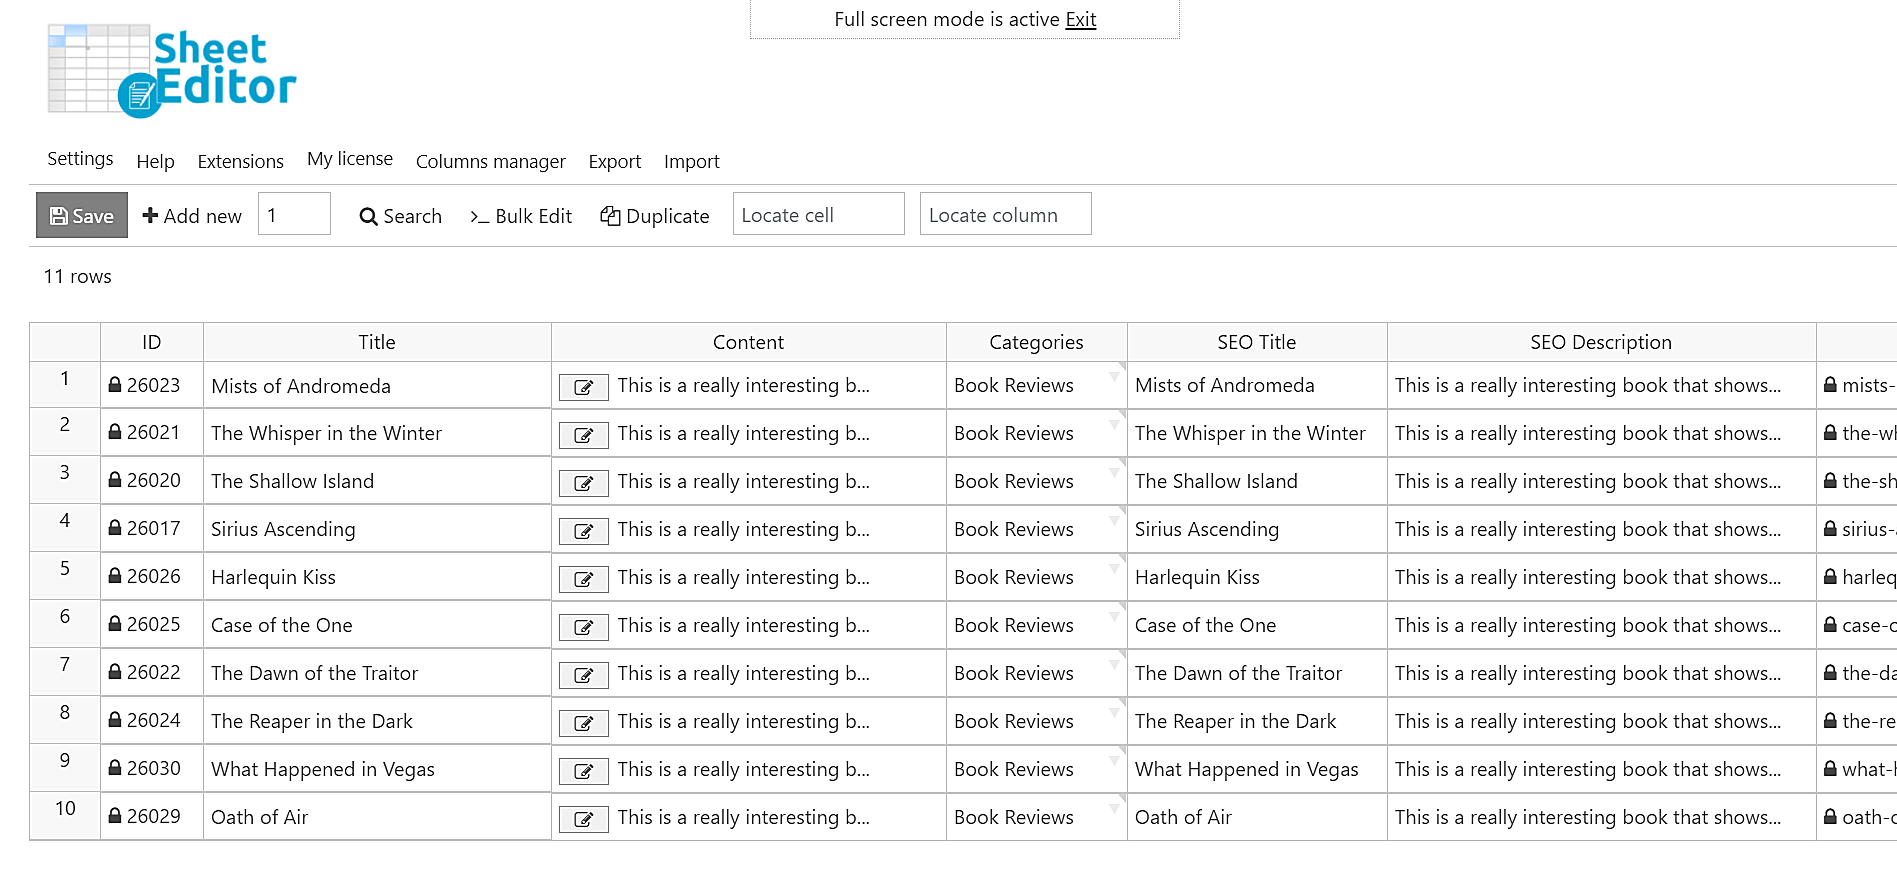Viewport: 1897px width, 871px height.
Task: Select the Categories column header
Action: (1036, 342)
